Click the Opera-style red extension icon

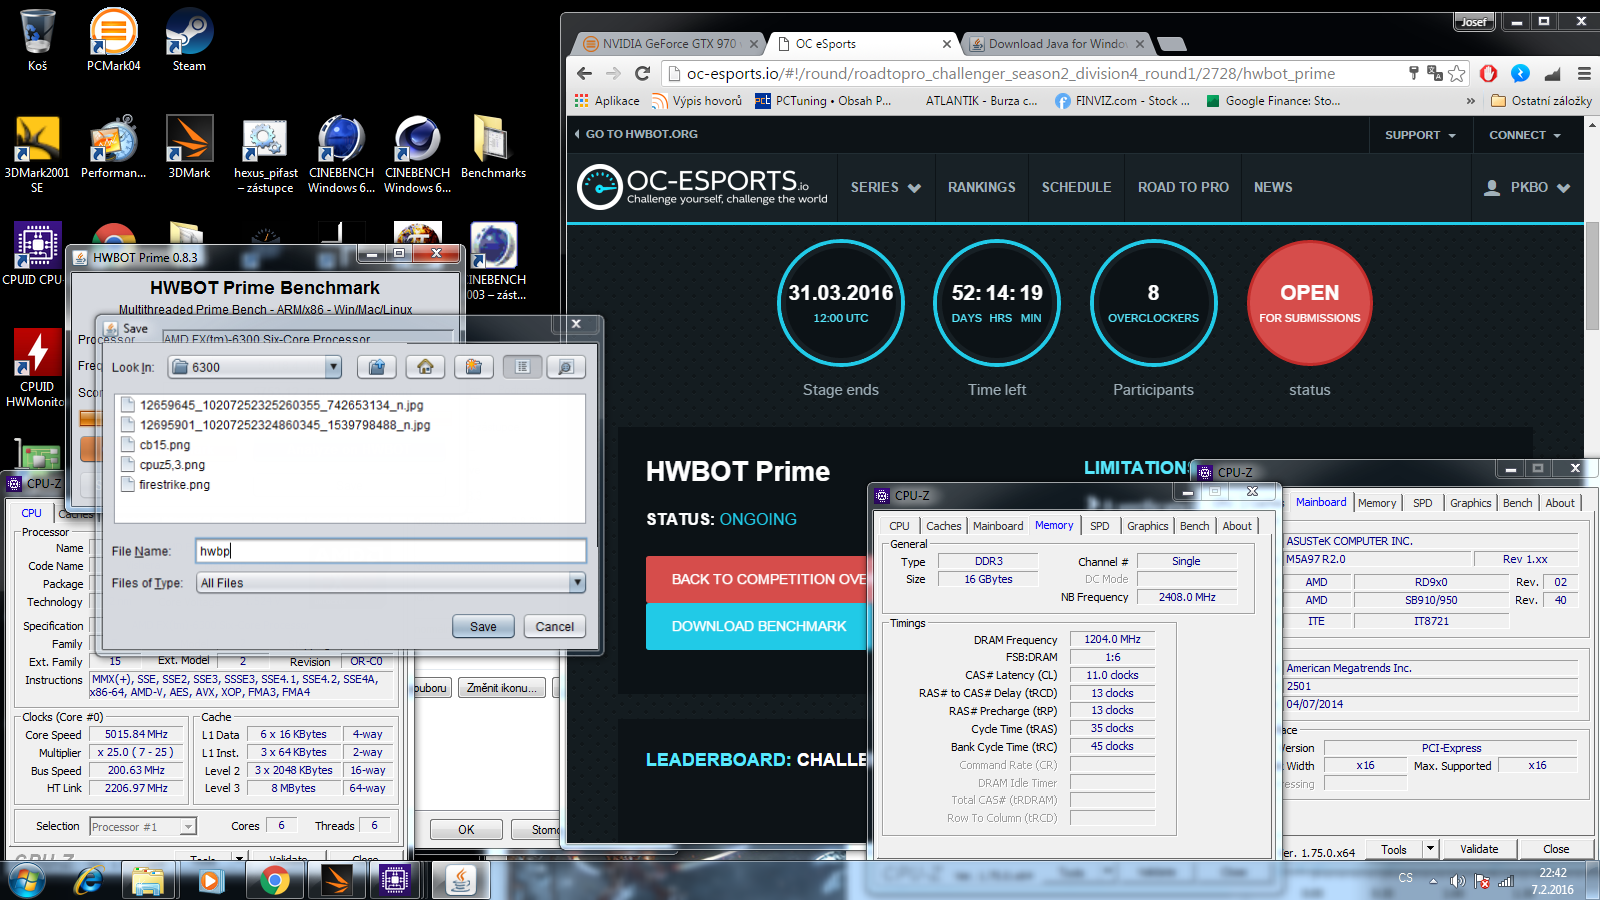(1488, 73)
